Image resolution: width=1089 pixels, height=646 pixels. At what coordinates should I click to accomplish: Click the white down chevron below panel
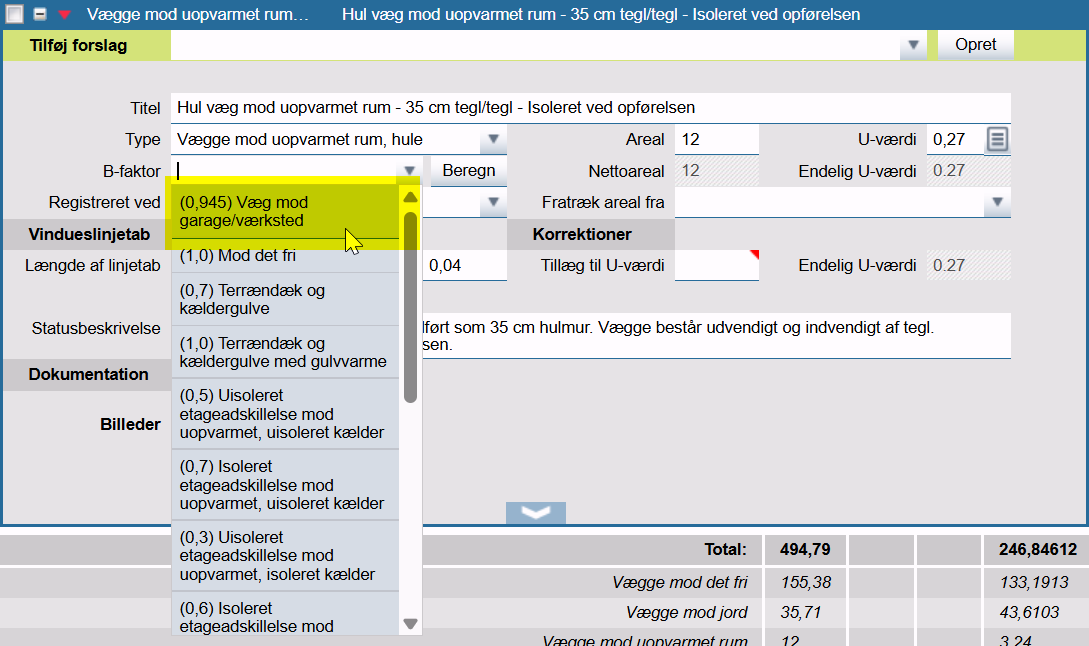tap(536, 513)
